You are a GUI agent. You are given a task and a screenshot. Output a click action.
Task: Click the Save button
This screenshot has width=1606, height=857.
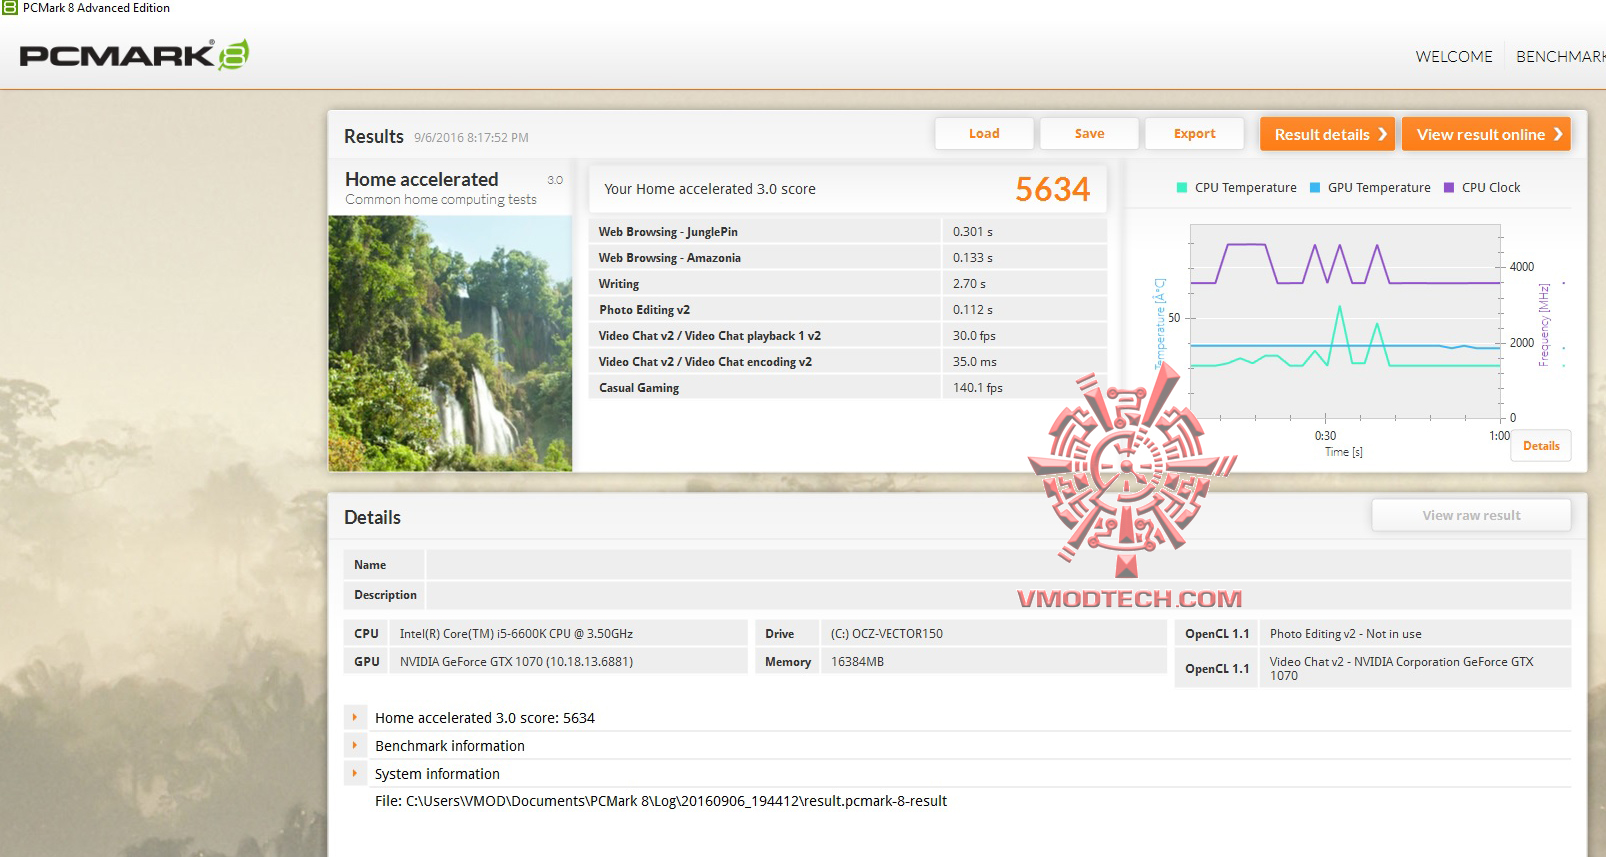pyautogui.click(x=1089, y=134)
